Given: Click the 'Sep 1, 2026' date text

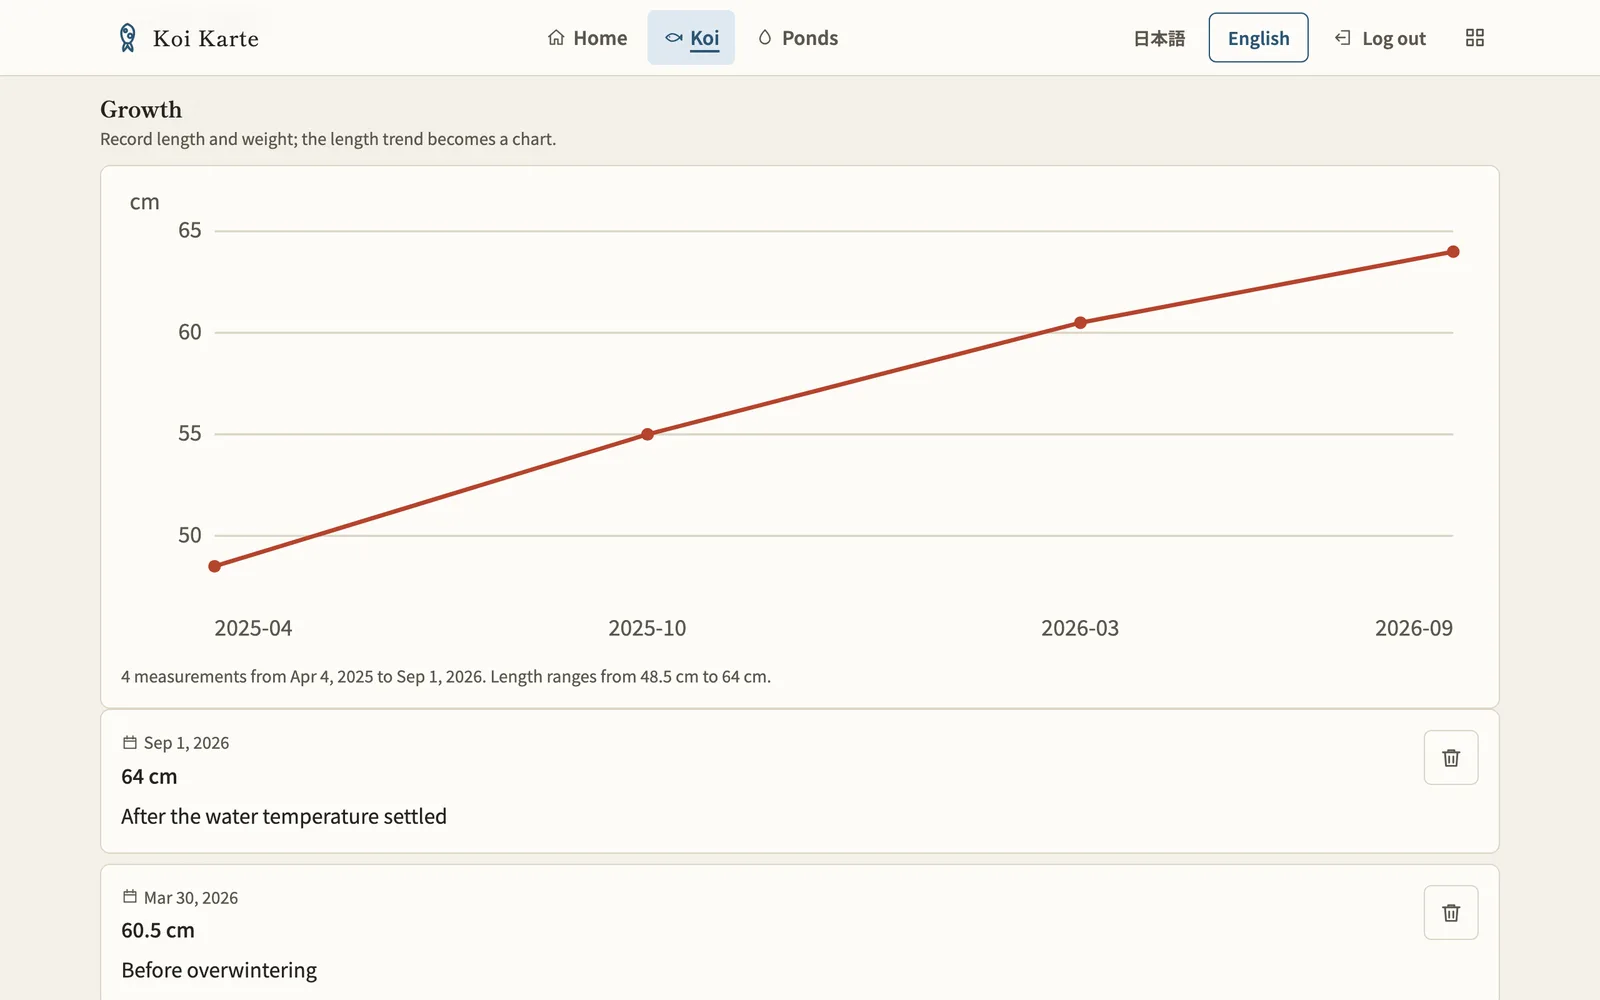Looking at the screenshot, I should pyautogui.click(x=186, y=743).
